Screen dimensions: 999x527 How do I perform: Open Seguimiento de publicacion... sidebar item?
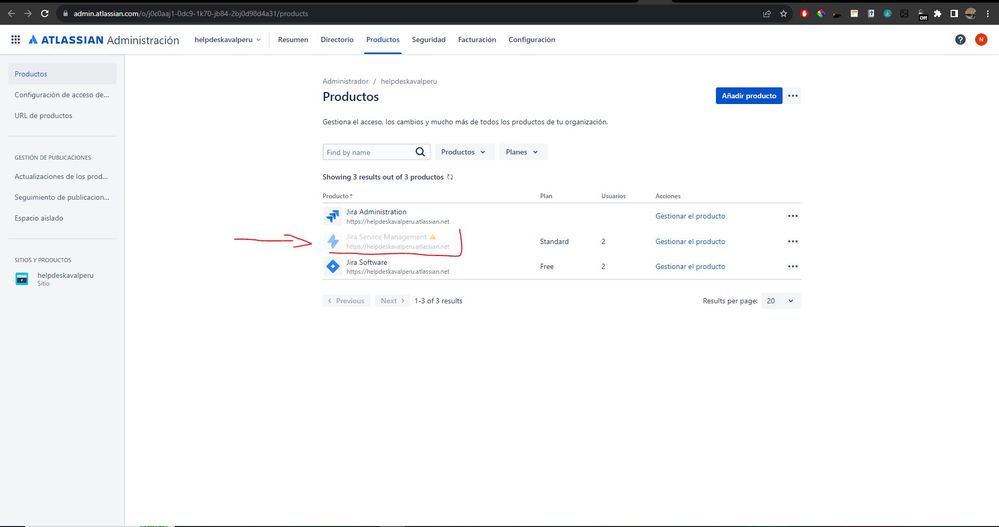(x=62, y=198)
